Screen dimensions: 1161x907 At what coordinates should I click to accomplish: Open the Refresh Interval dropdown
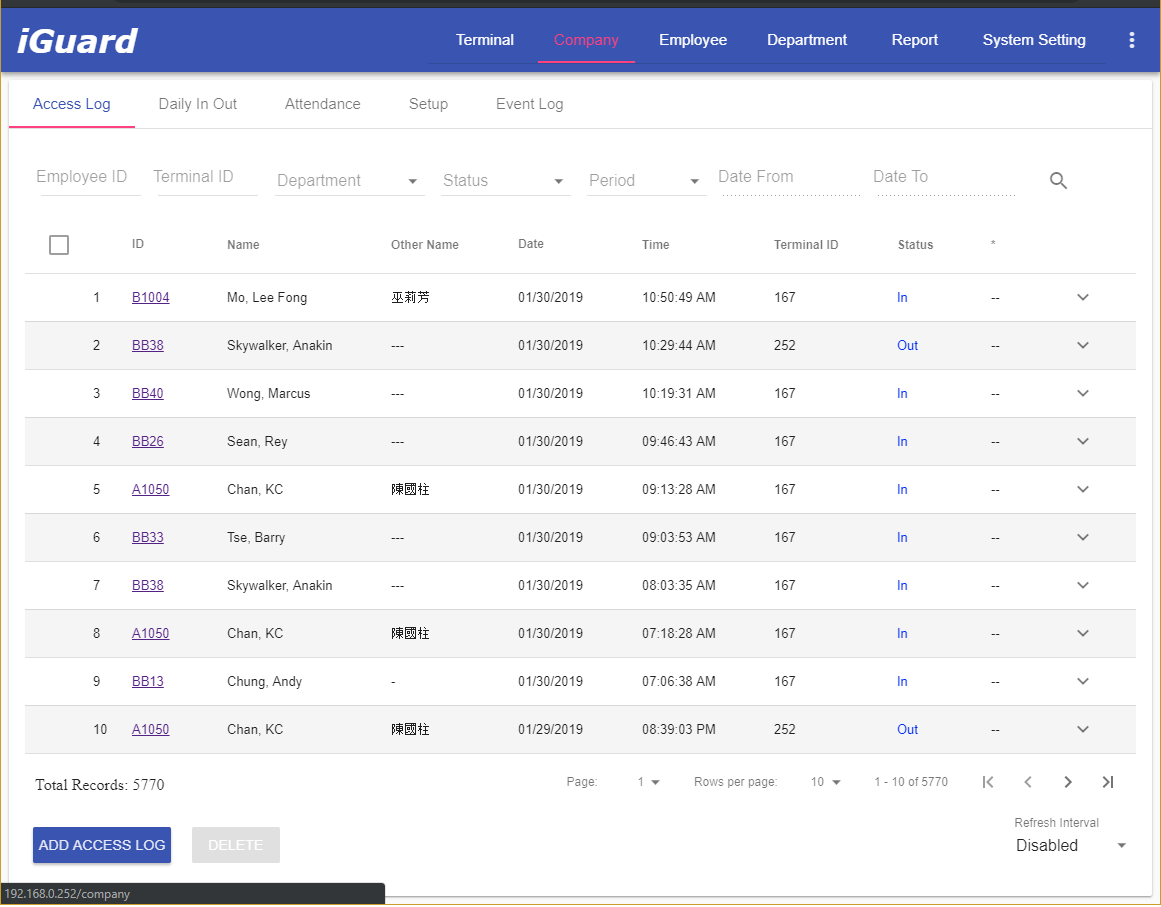click(x=1071, y=846)
